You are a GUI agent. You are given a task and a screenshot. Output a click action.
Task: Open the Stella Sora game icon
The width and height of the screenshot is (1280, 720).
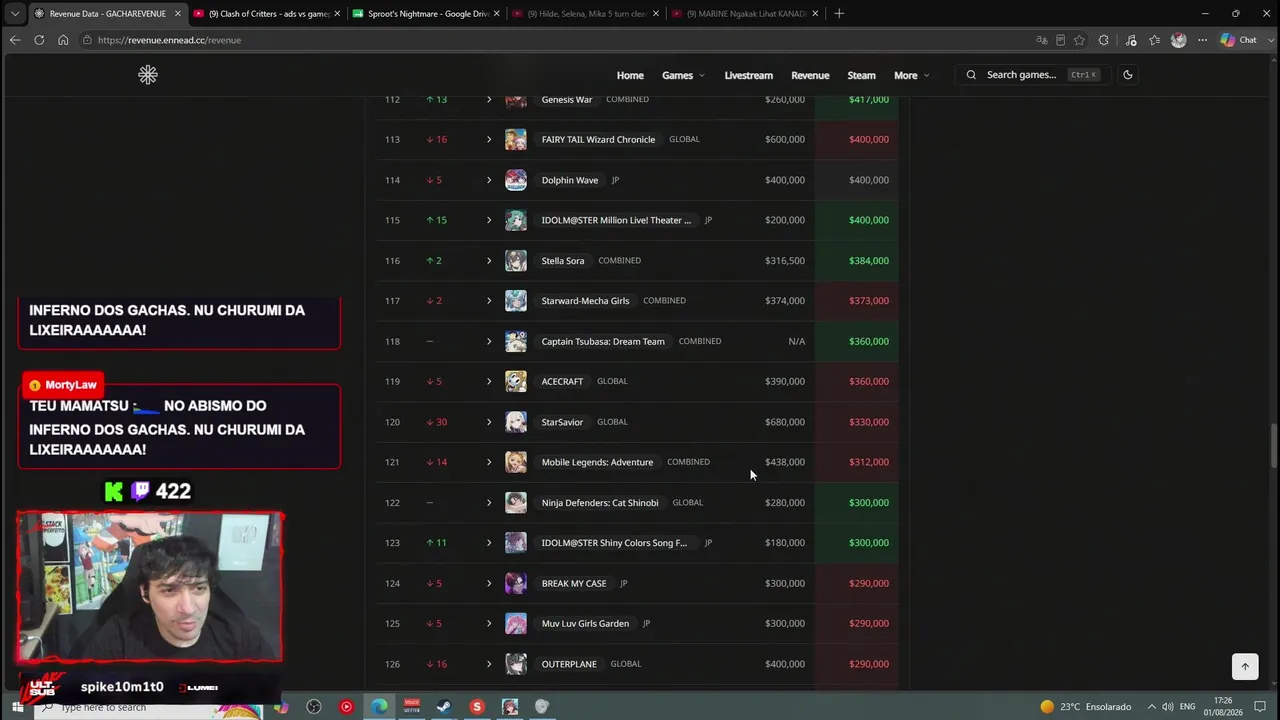click(x=516, y=261)
